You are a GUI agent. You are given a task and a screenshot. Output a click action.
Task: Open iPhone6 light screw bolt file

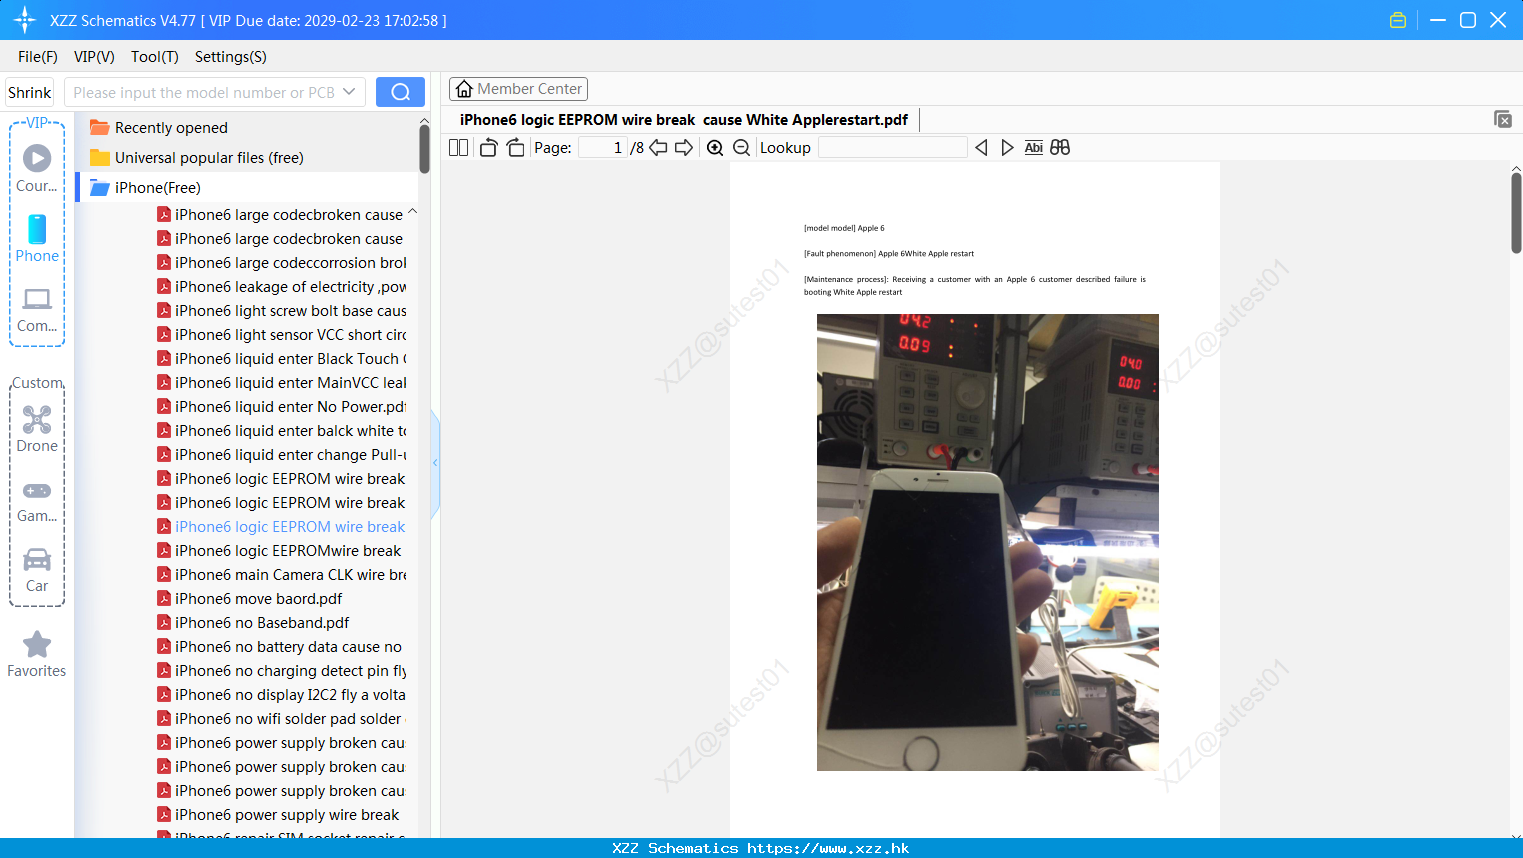click(x=282, y=311)
